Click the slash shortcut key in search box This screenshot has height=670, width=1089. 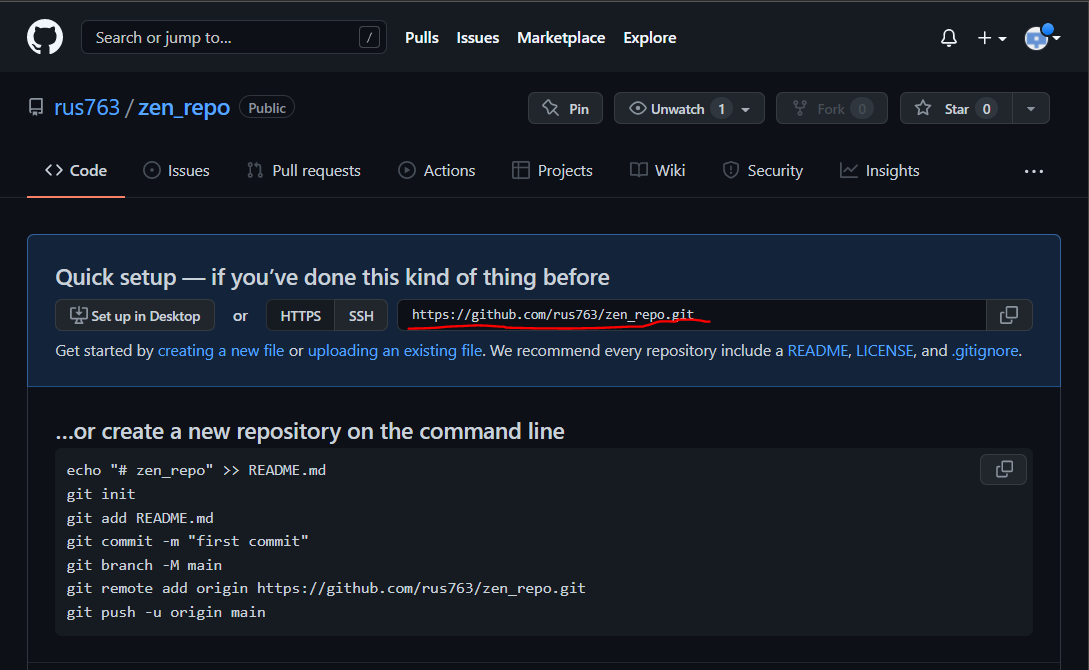[x=369, y=37]
